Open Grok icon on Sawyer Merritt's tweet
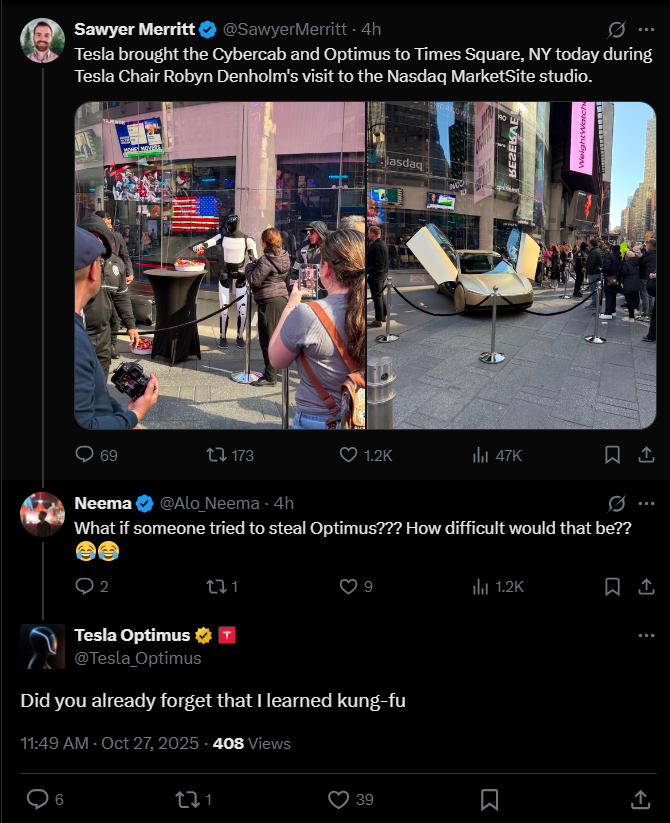The image size is (670, 823). click(x=617, y=30)
